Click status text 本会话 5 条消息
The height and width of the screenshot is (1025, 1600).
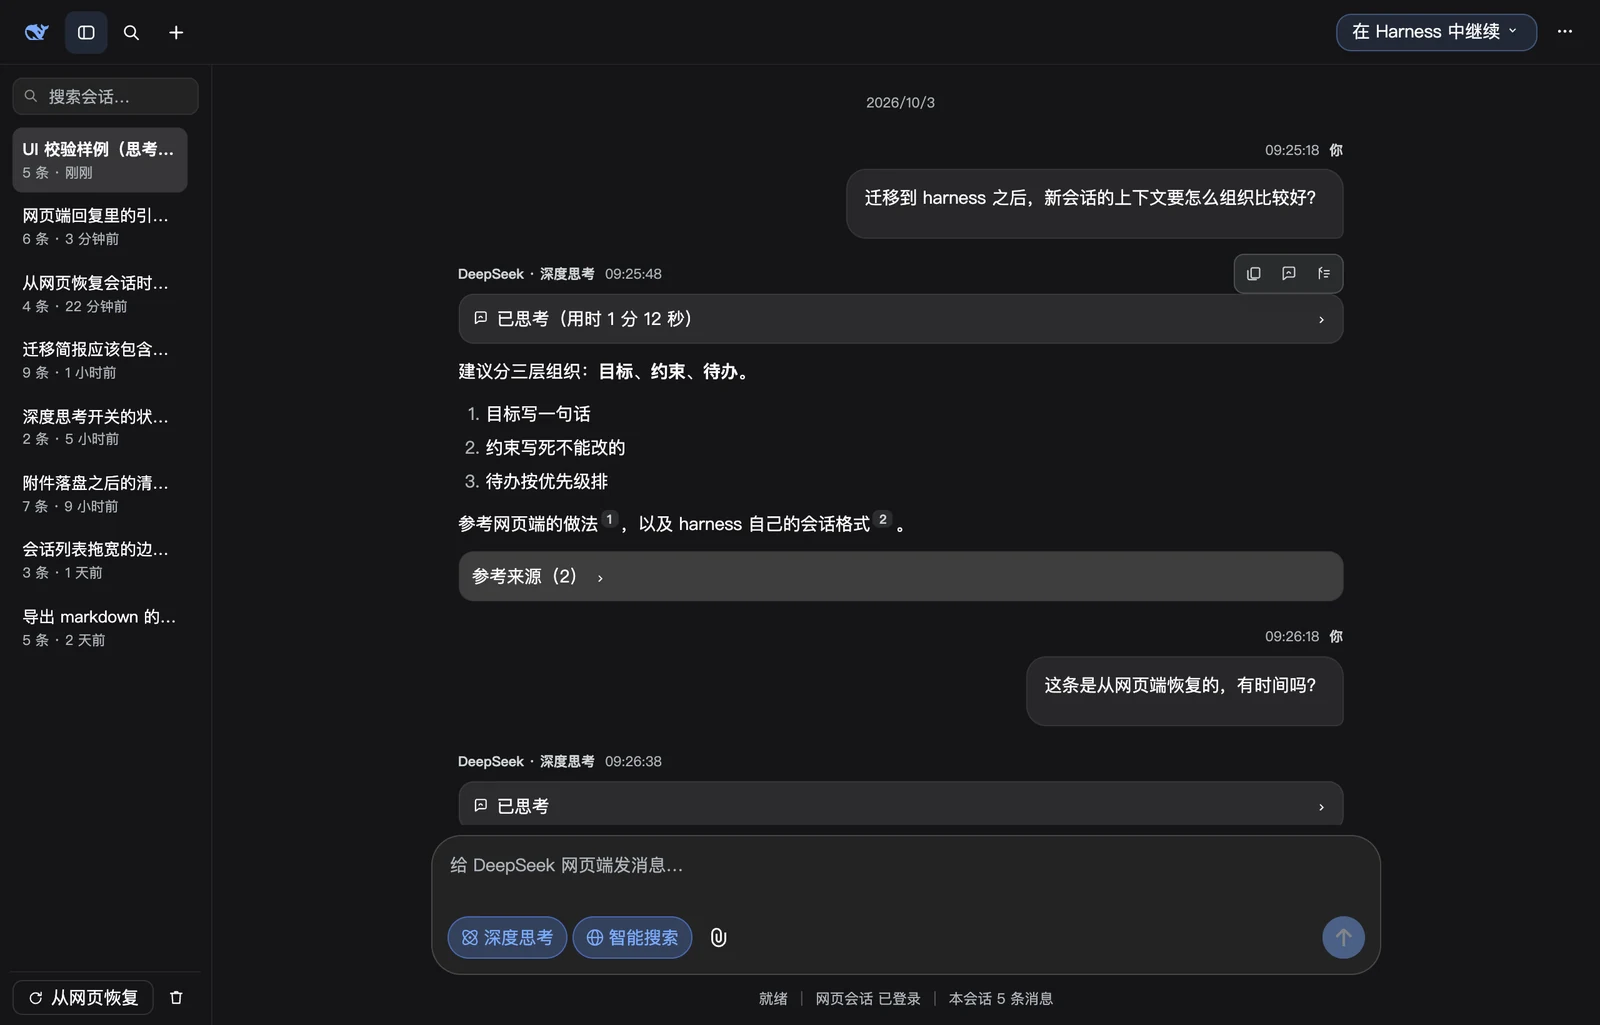pyautogui.click(x=1000, y=998)
